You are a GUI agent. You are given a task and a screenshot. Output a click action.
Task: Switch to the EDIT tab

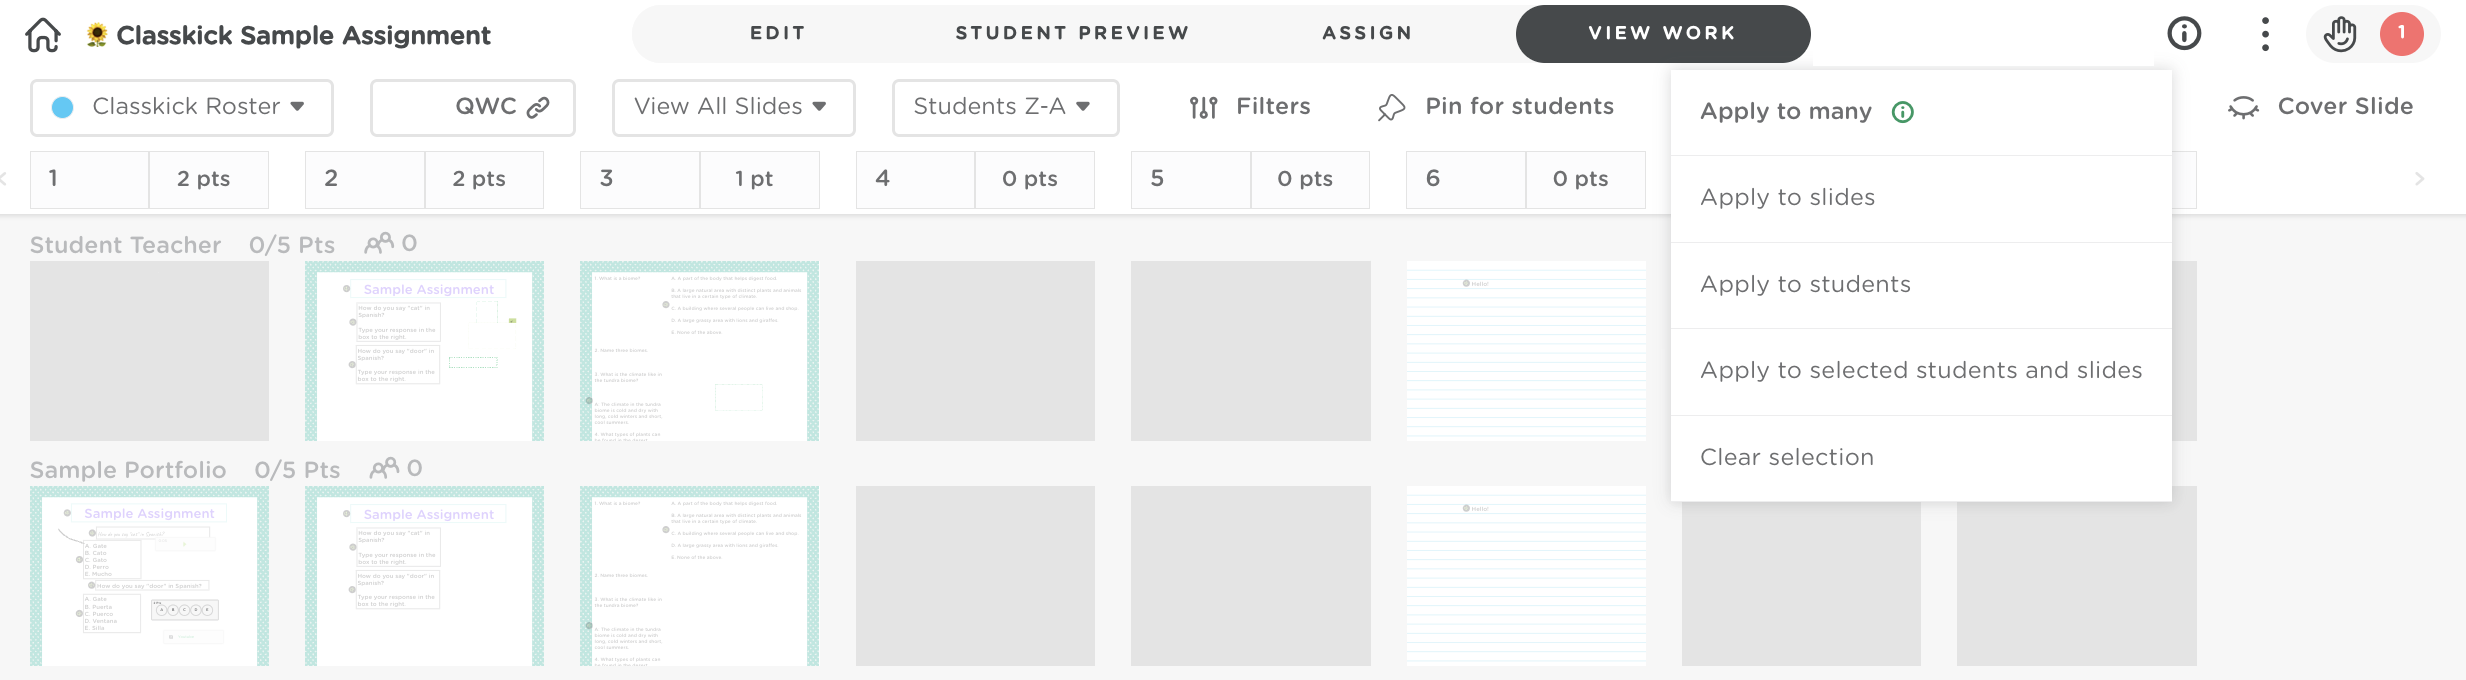[x=778, y=33]
